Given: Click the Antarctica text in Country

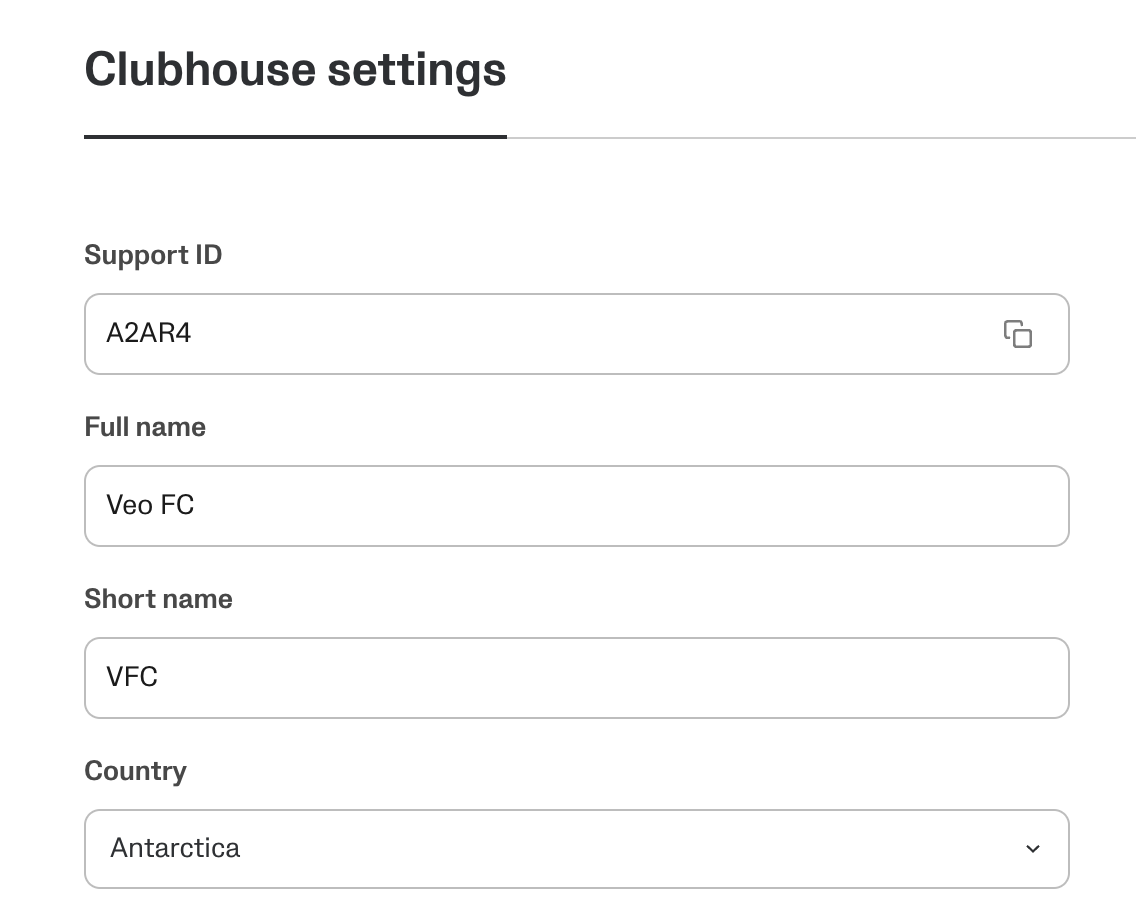Looking at the screenshot, I should [x=175, y=848].
